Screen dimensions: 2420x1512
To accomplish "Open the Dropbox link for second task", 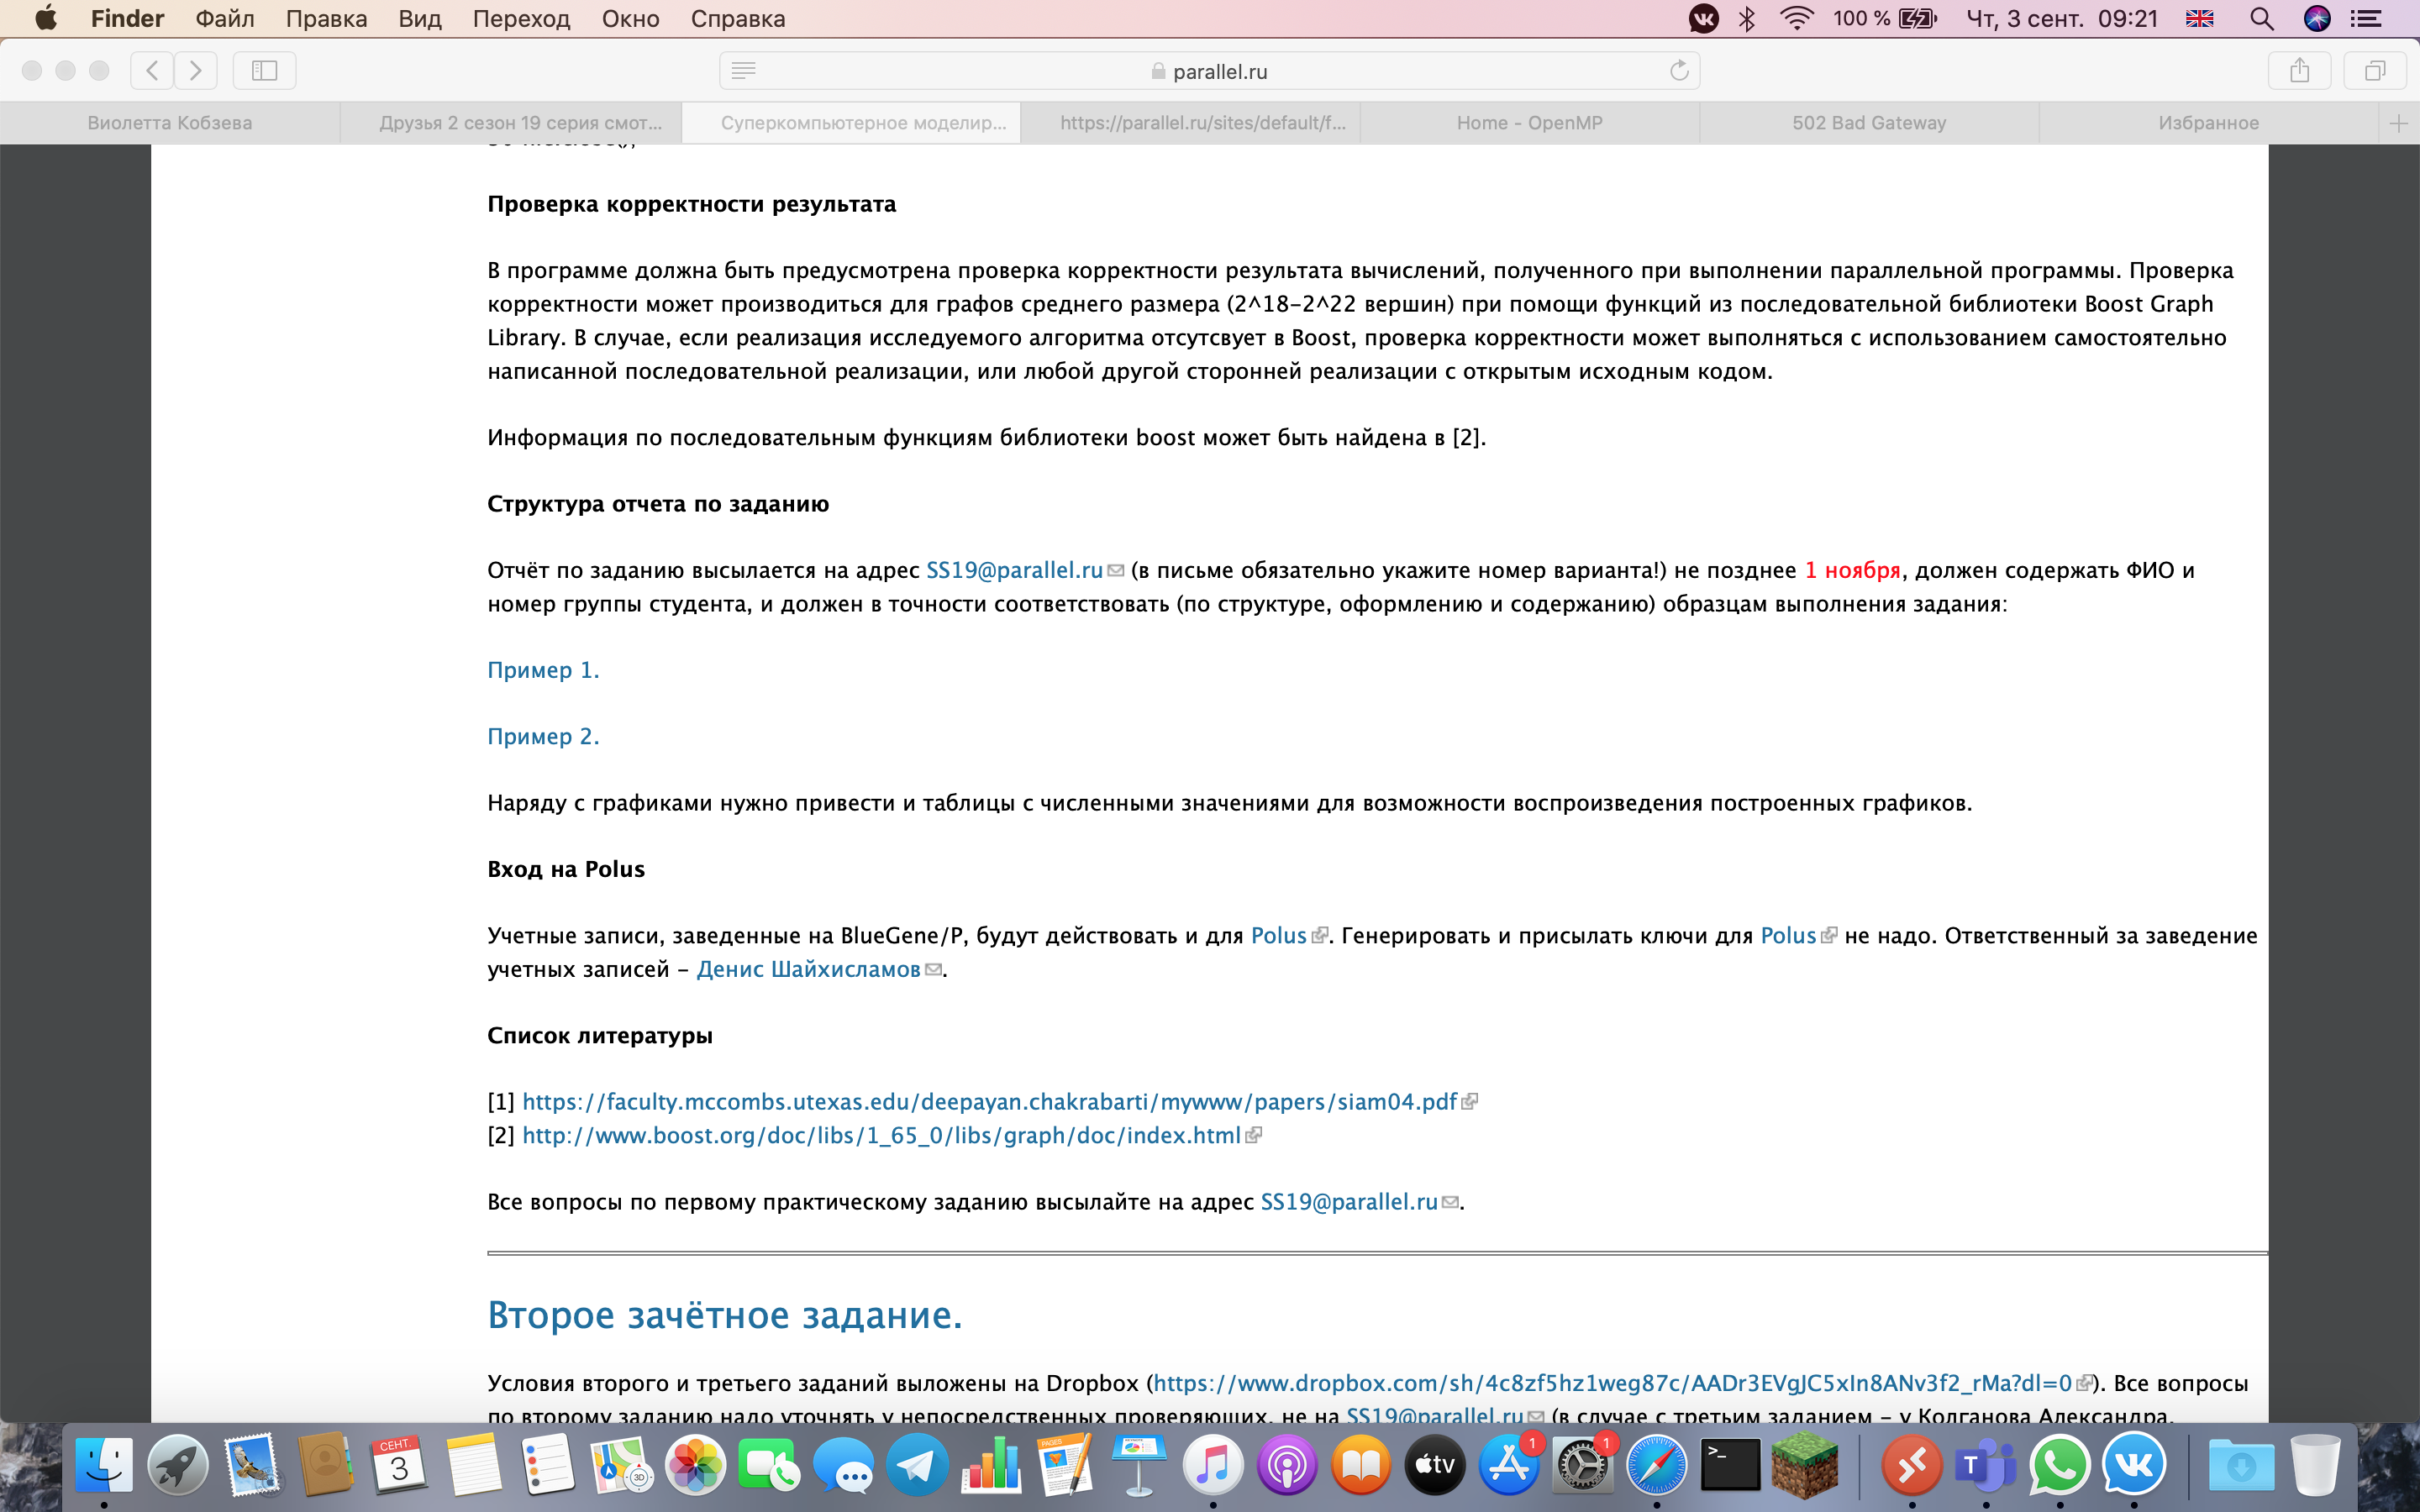I will click(1612, 1383).
